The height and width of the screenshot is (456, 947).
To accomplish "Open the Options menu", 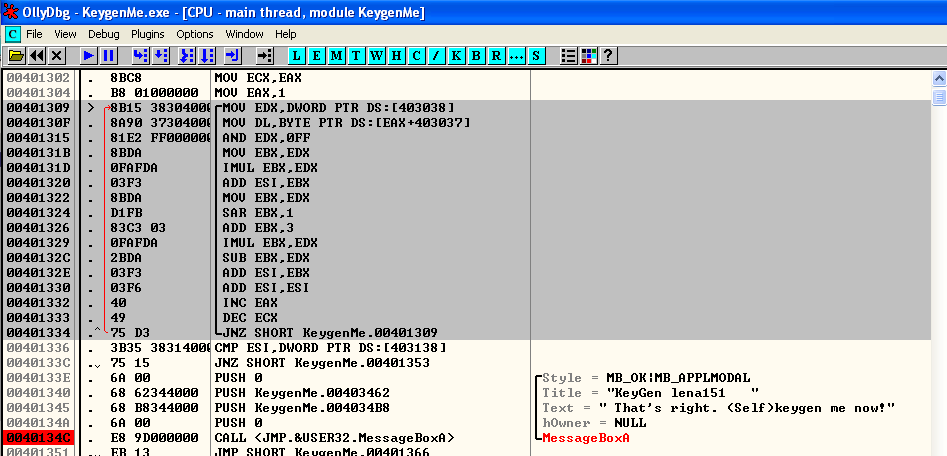I will (x=194, y=34).
